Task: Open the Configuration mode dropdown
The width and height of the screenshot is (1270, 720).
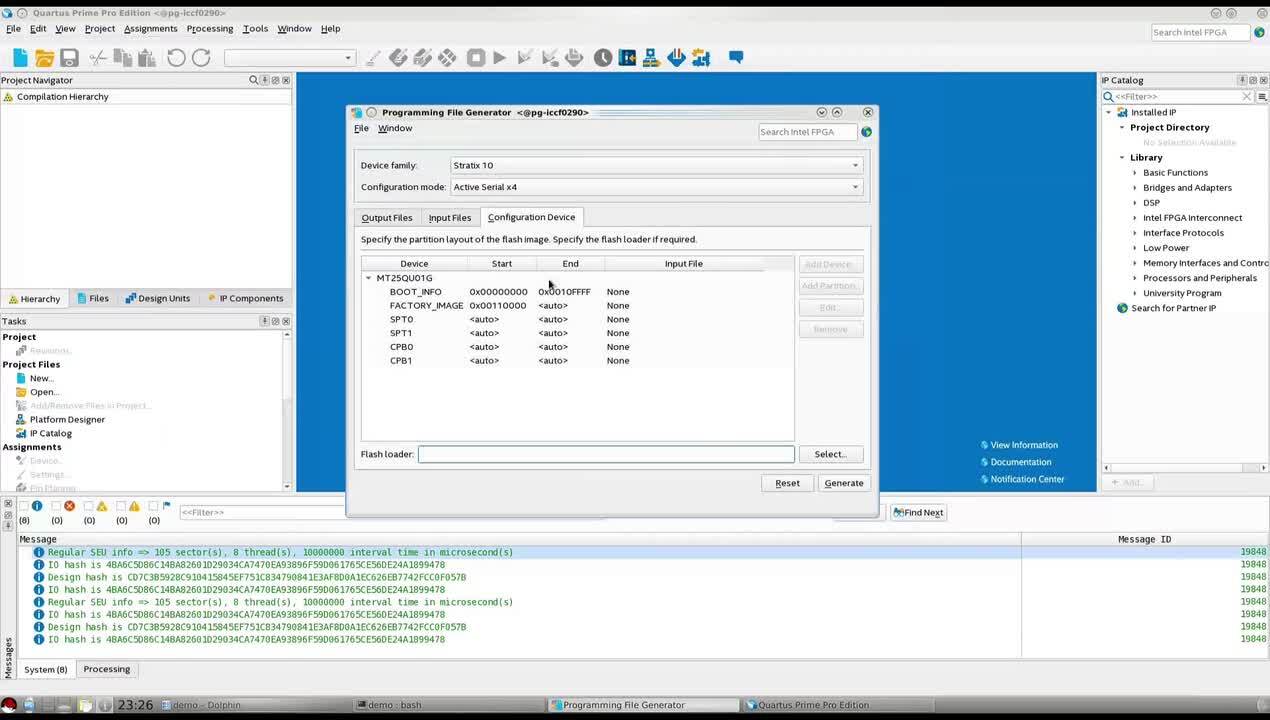Action: click(655, 187)
